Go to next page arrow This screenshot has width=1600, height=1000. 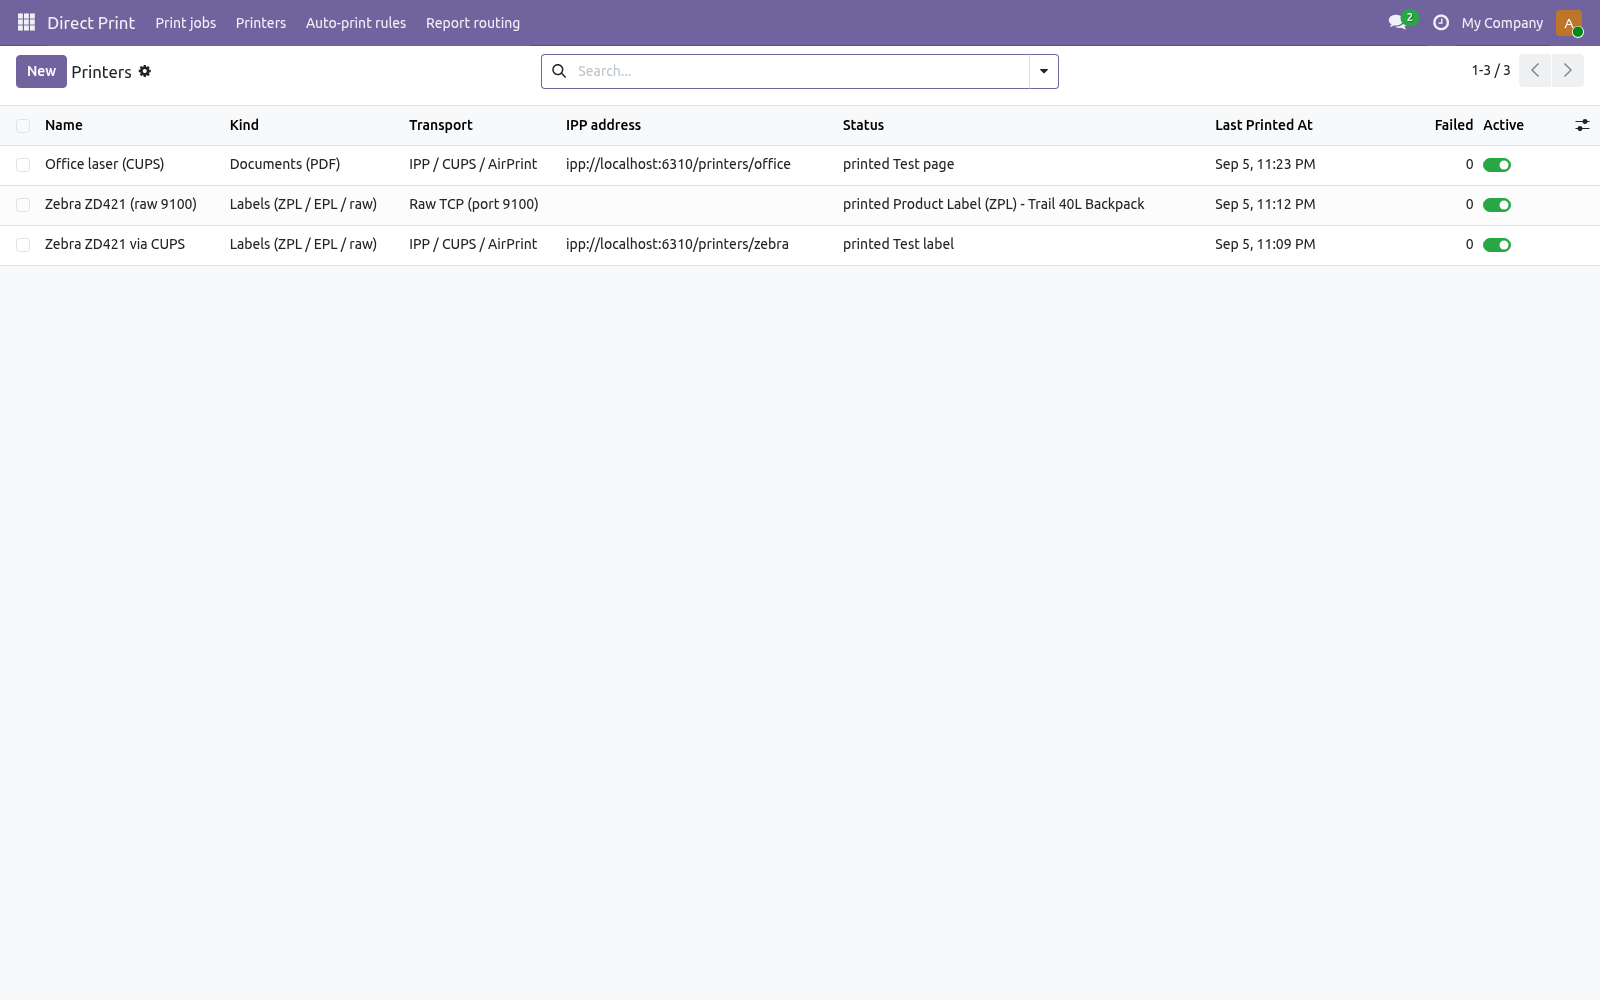point(1567,70)
